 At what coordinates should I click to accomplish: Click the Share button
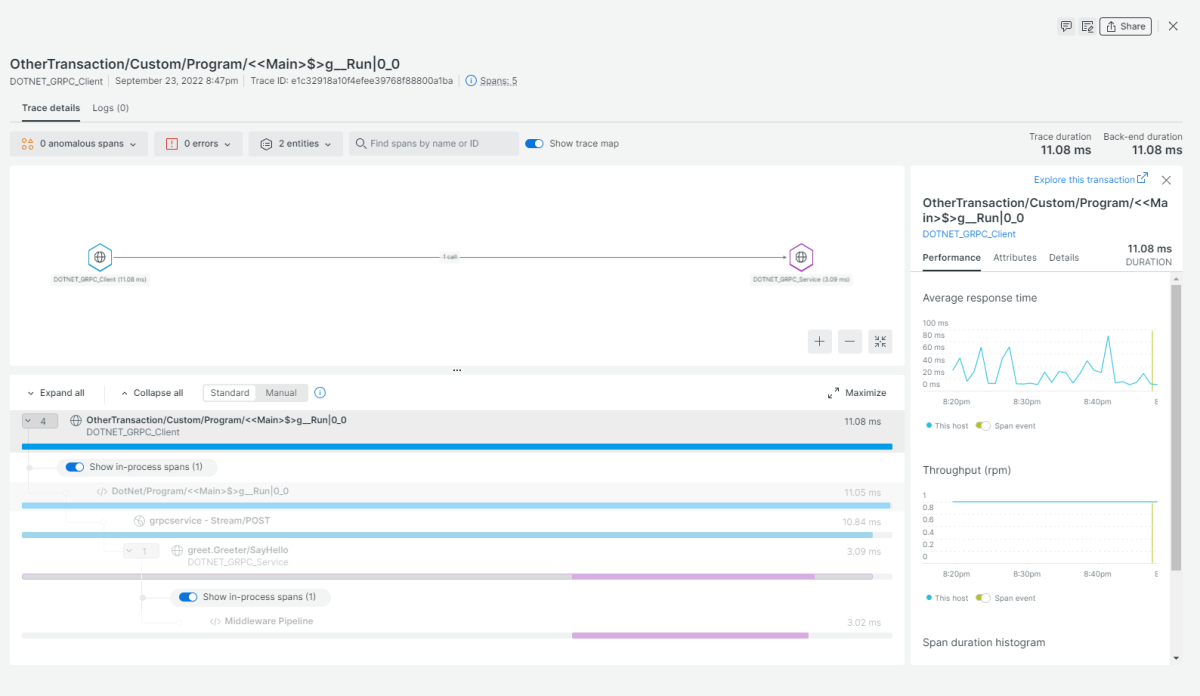[x=1125, y=27]
